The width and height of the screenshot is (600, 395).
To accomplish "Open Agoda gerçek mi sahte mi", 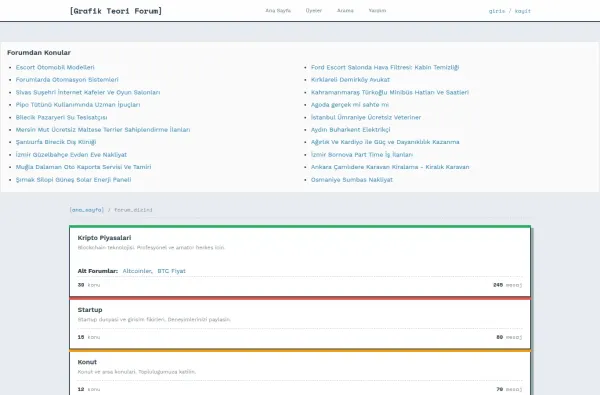I will coord(350,104).
